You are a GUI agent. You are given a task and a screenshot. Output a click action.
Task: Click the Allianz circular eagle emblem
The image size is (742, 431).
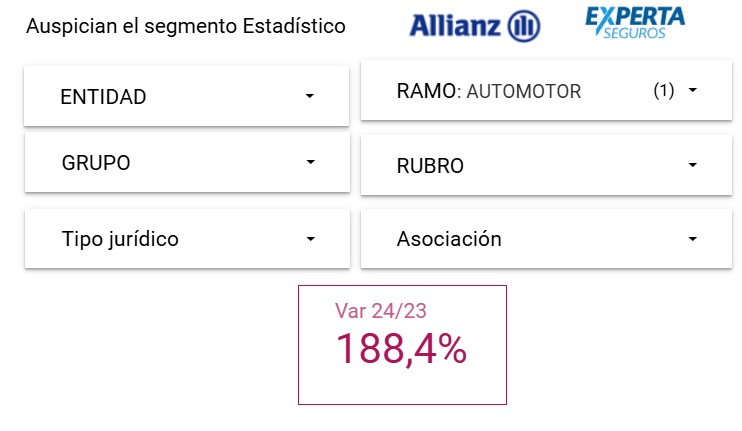[x=523, y=26]
